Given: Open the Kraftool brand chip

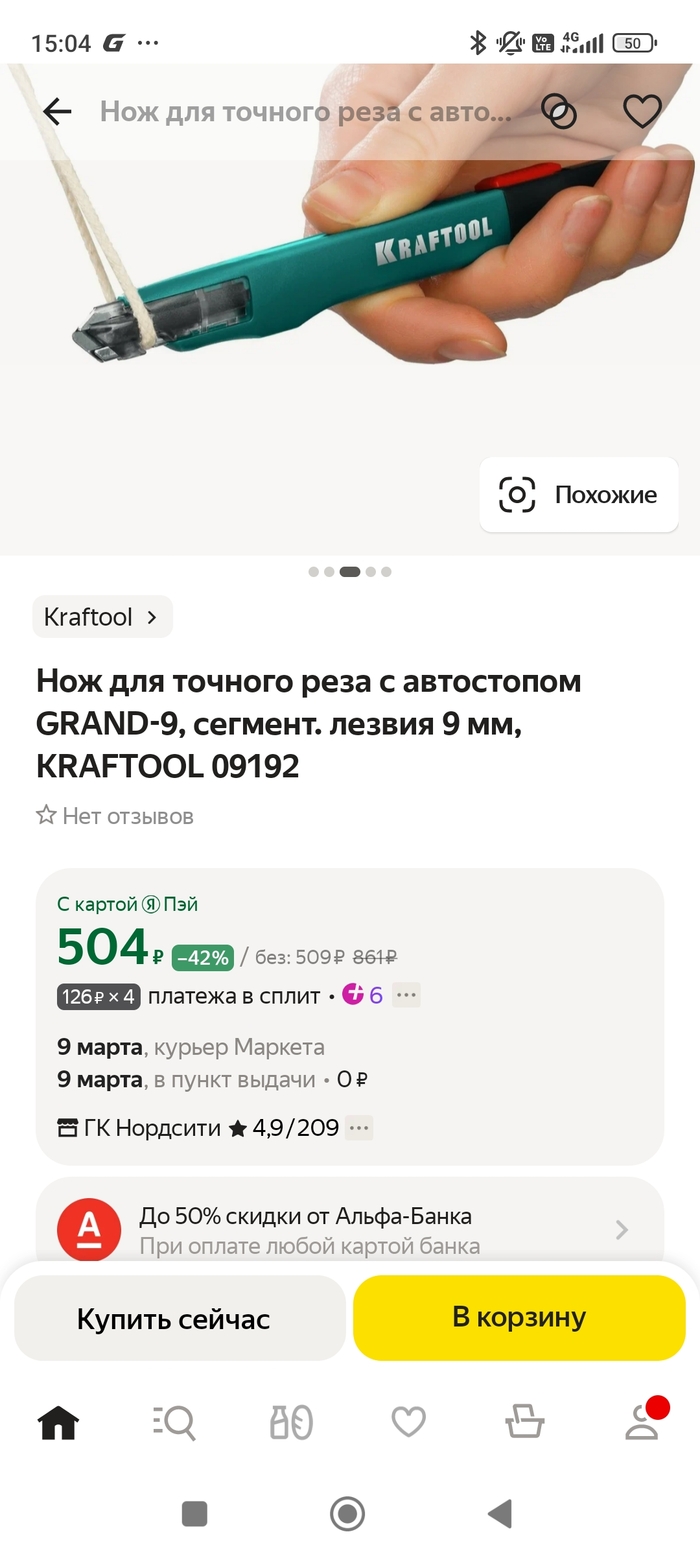Looking at the screenshot, I should (x=102, y=617).
